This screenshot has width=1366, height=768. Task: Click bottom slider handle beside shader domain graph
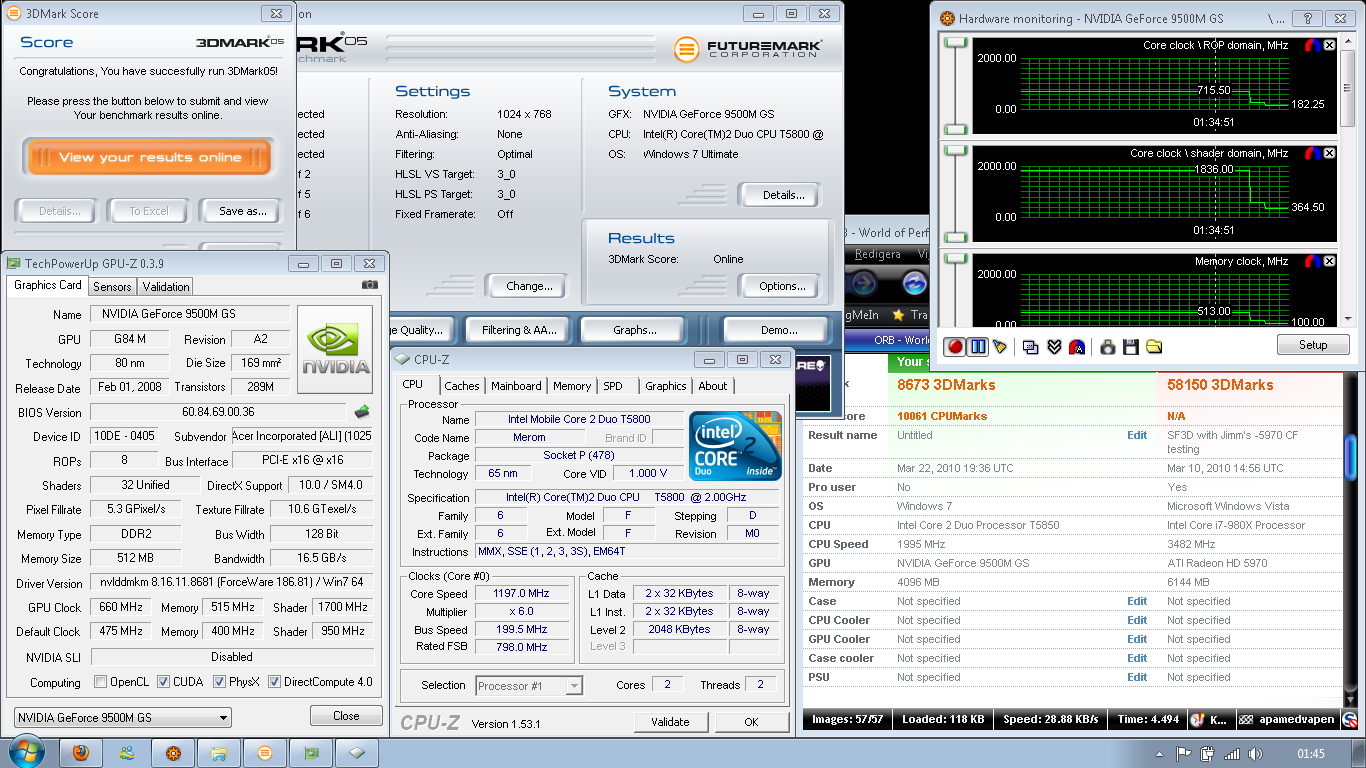click(x=956, y=236)
